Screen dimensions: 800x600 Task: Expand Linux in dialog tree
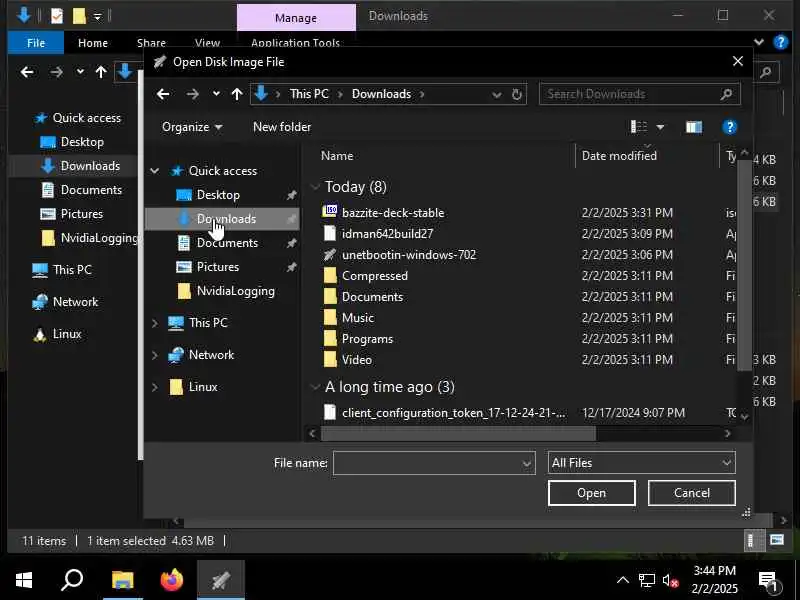click(155, 387)
